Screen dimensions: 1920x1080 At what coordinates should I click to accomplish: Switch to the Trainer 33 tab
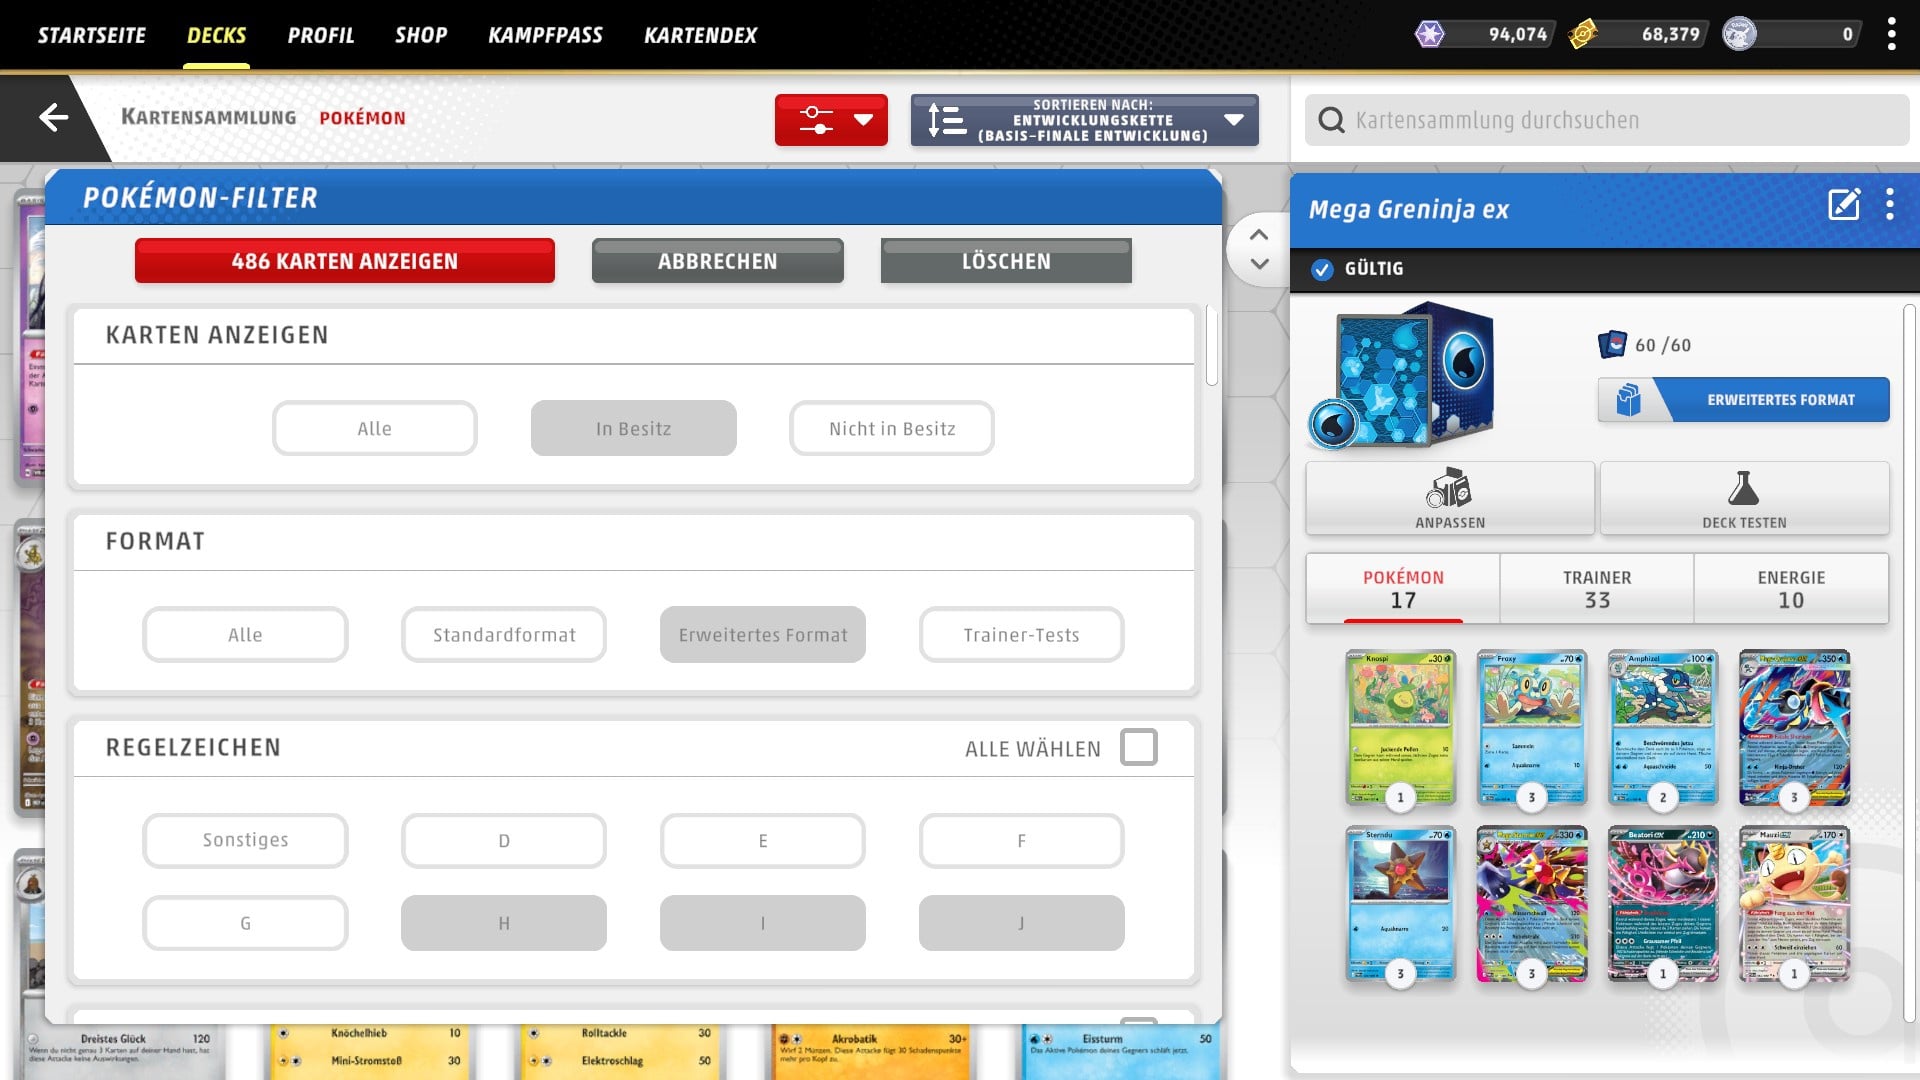[1597, 589]
